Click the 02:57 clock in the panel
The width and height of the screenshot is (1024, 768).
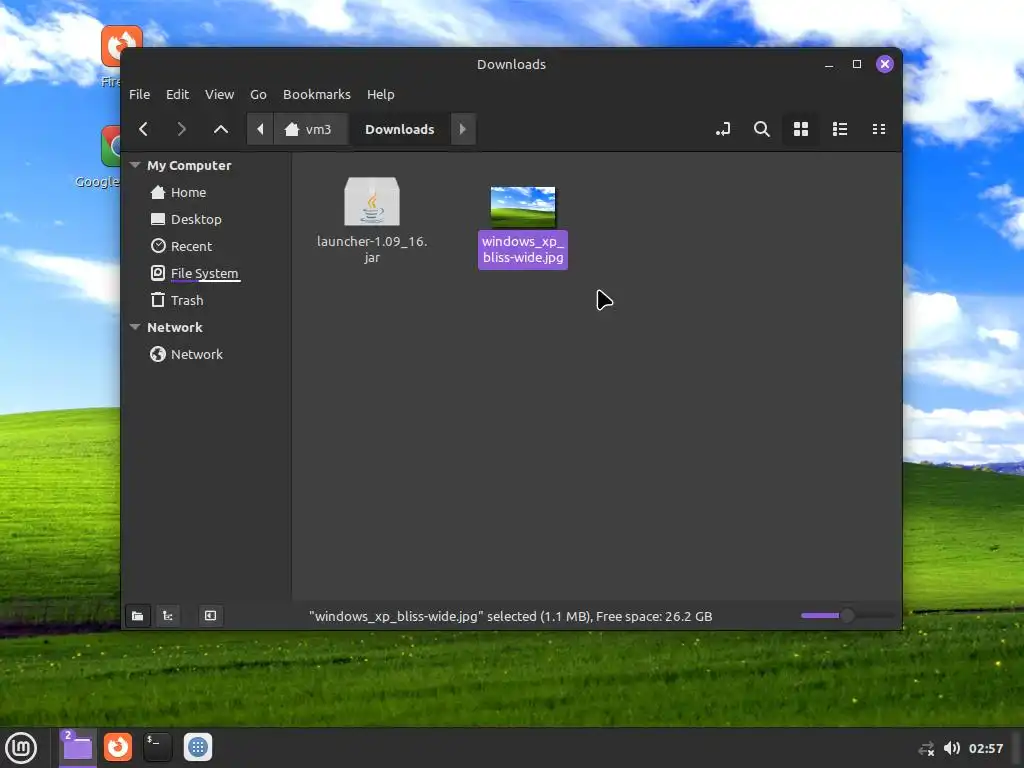click(985, 748)
